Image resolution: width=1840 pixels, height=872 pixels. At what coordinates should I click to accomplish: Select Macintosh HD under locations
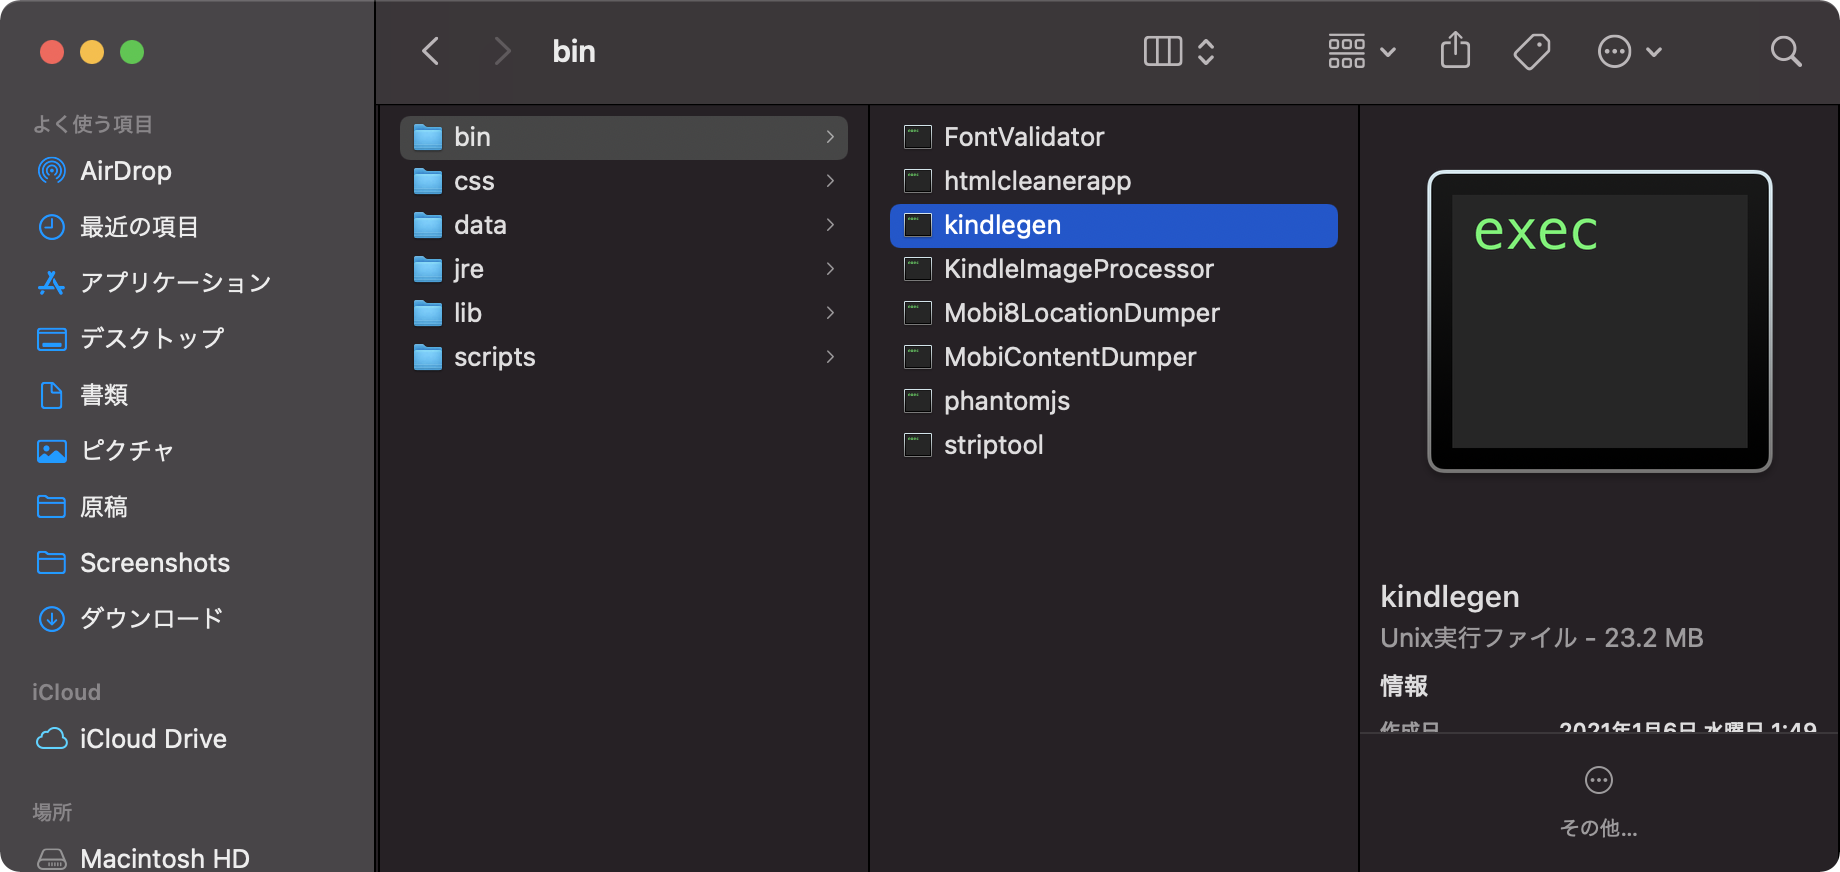164,858
